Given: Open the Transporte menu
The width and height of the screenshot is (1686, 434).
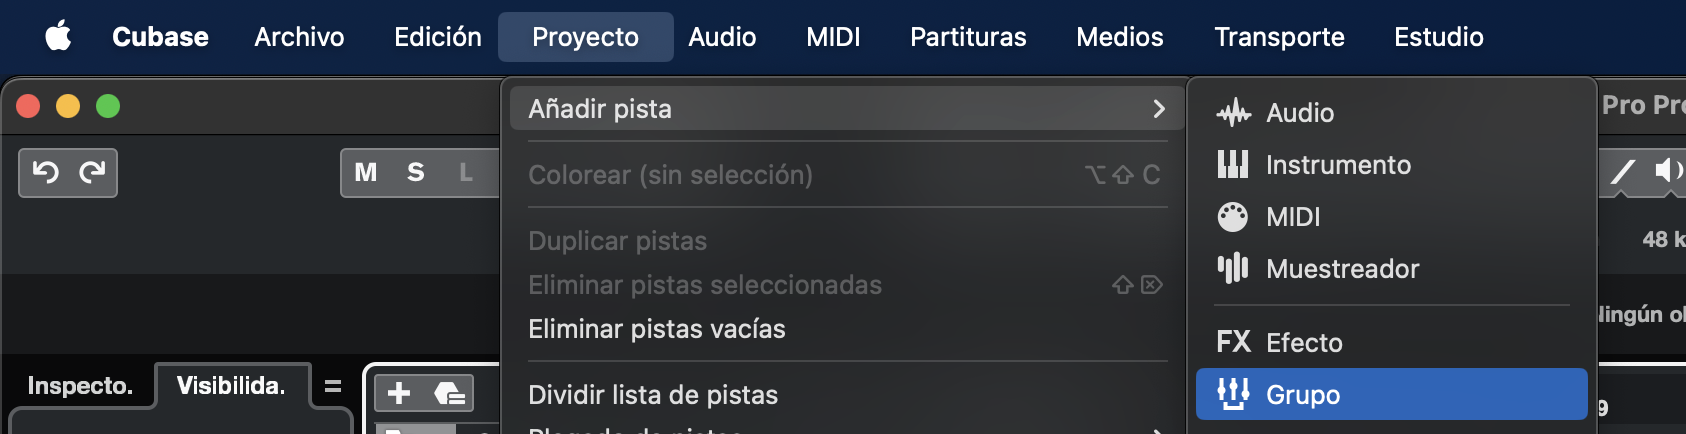Looking at the screenshot, I should tap(1279, 37).
